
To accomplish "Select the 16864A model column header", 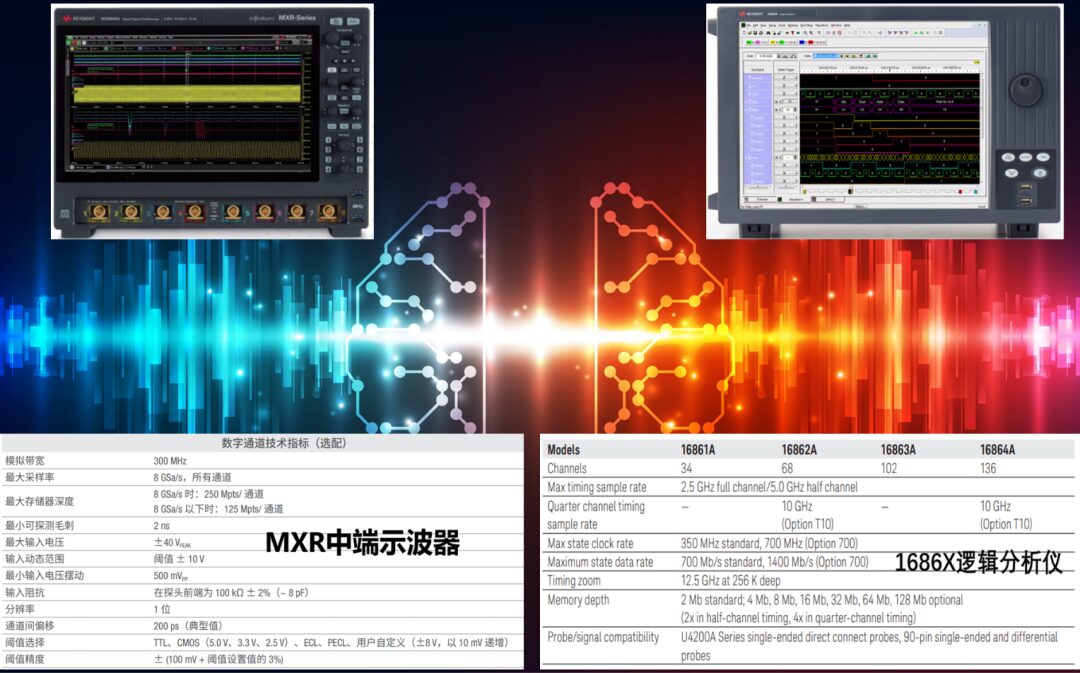I will (997, 450).
